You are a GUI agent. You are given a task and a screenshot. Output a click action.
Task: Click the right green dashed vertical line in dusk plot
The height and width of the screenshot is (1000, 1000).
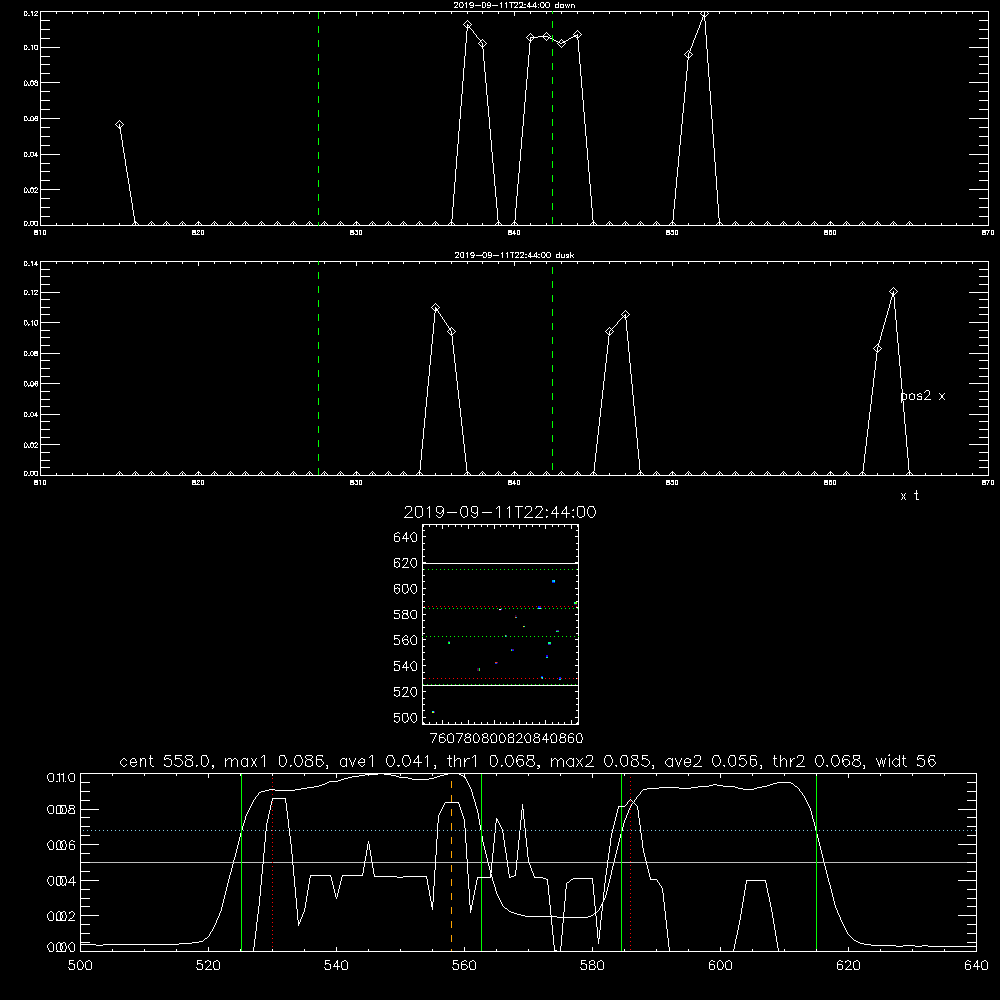552,368
